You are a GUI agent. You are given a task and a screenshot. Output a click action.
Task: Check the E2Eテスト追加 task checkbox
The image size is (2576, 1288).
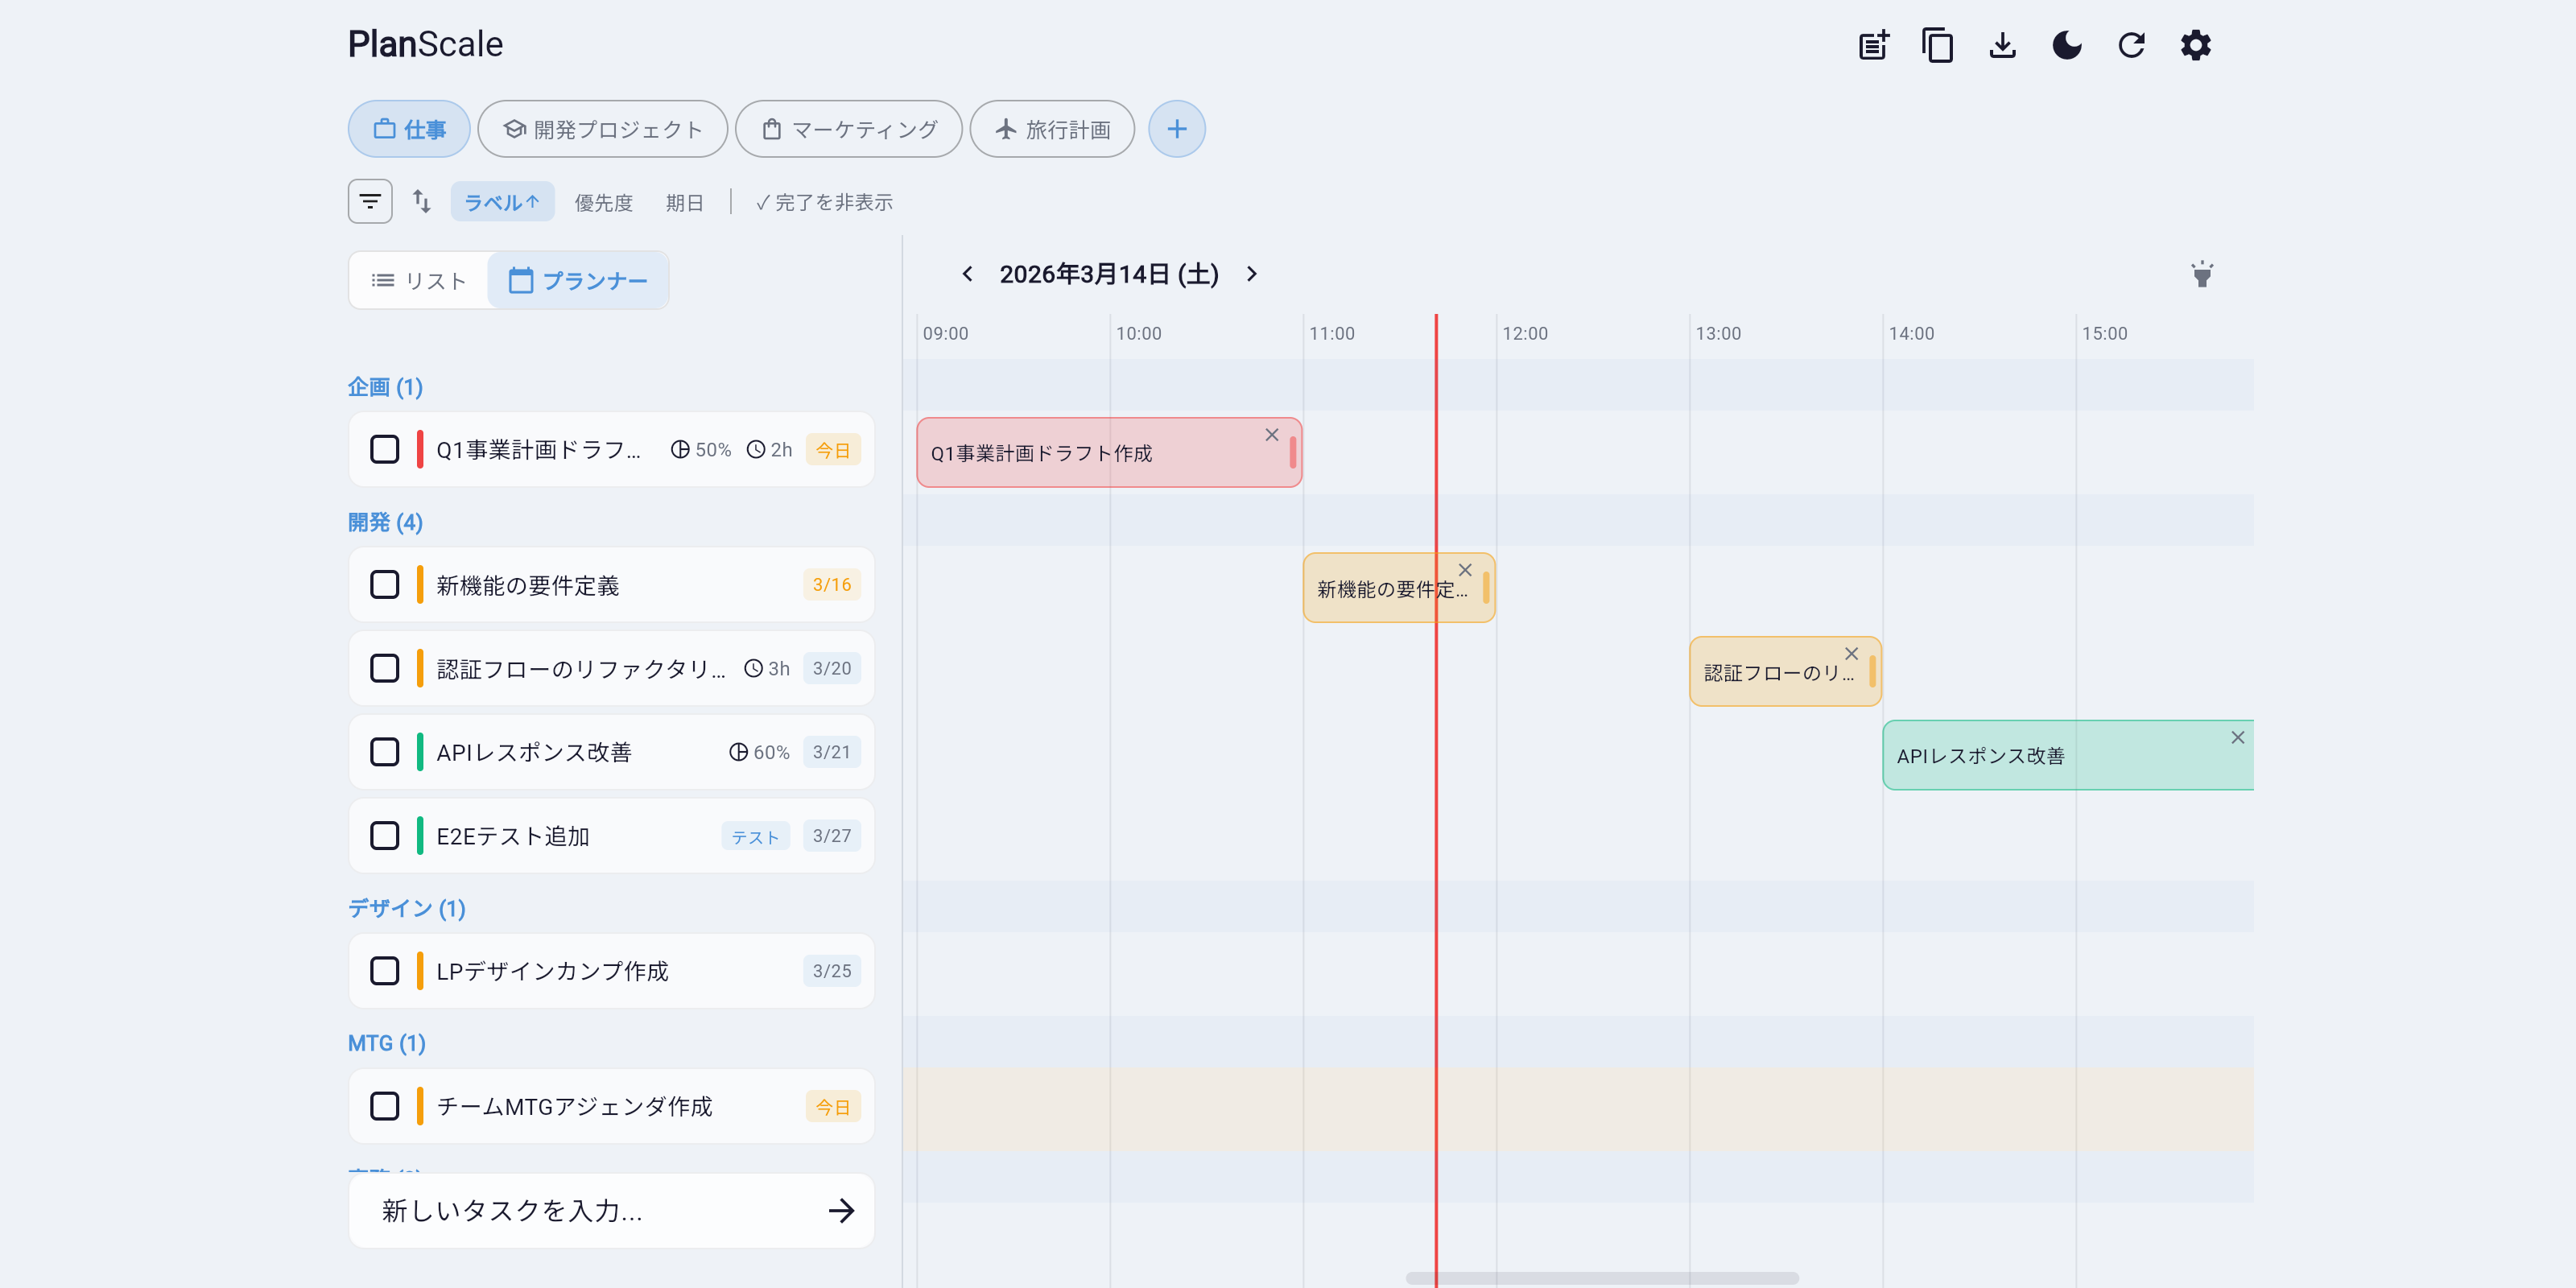[384, 836]
